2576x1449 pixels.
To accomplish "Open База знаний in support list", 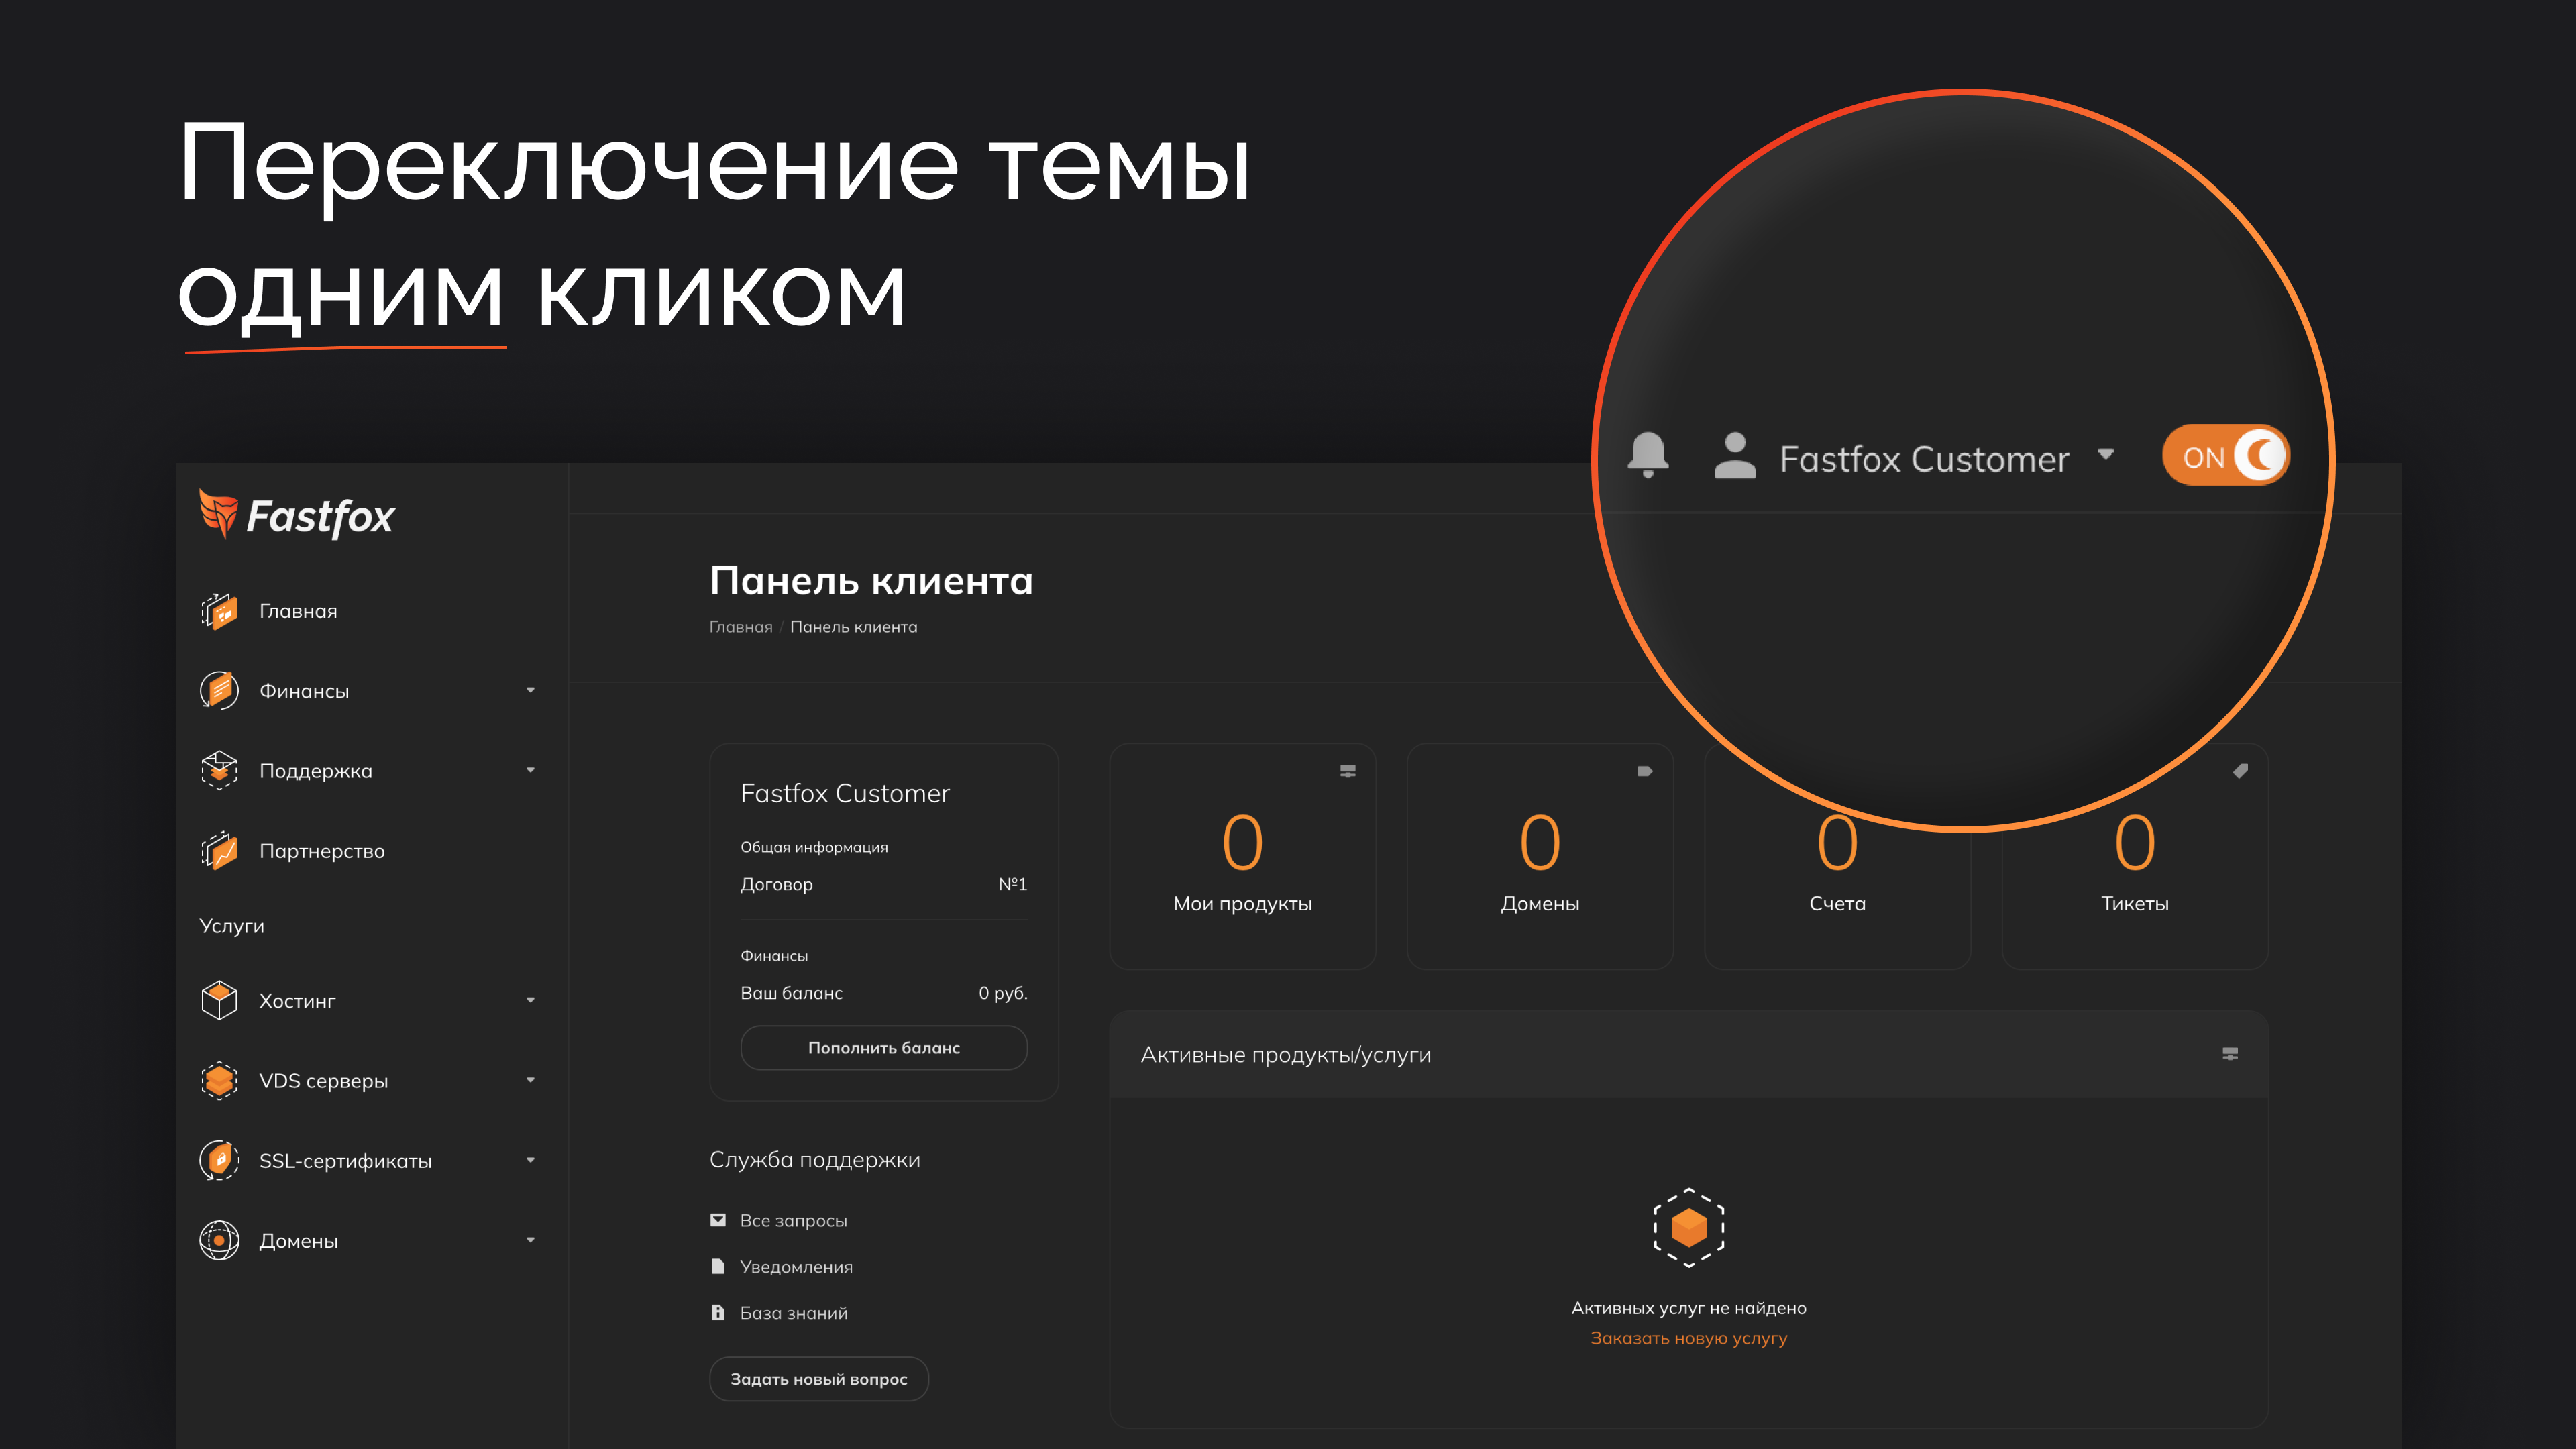I will click(793, 1313).
